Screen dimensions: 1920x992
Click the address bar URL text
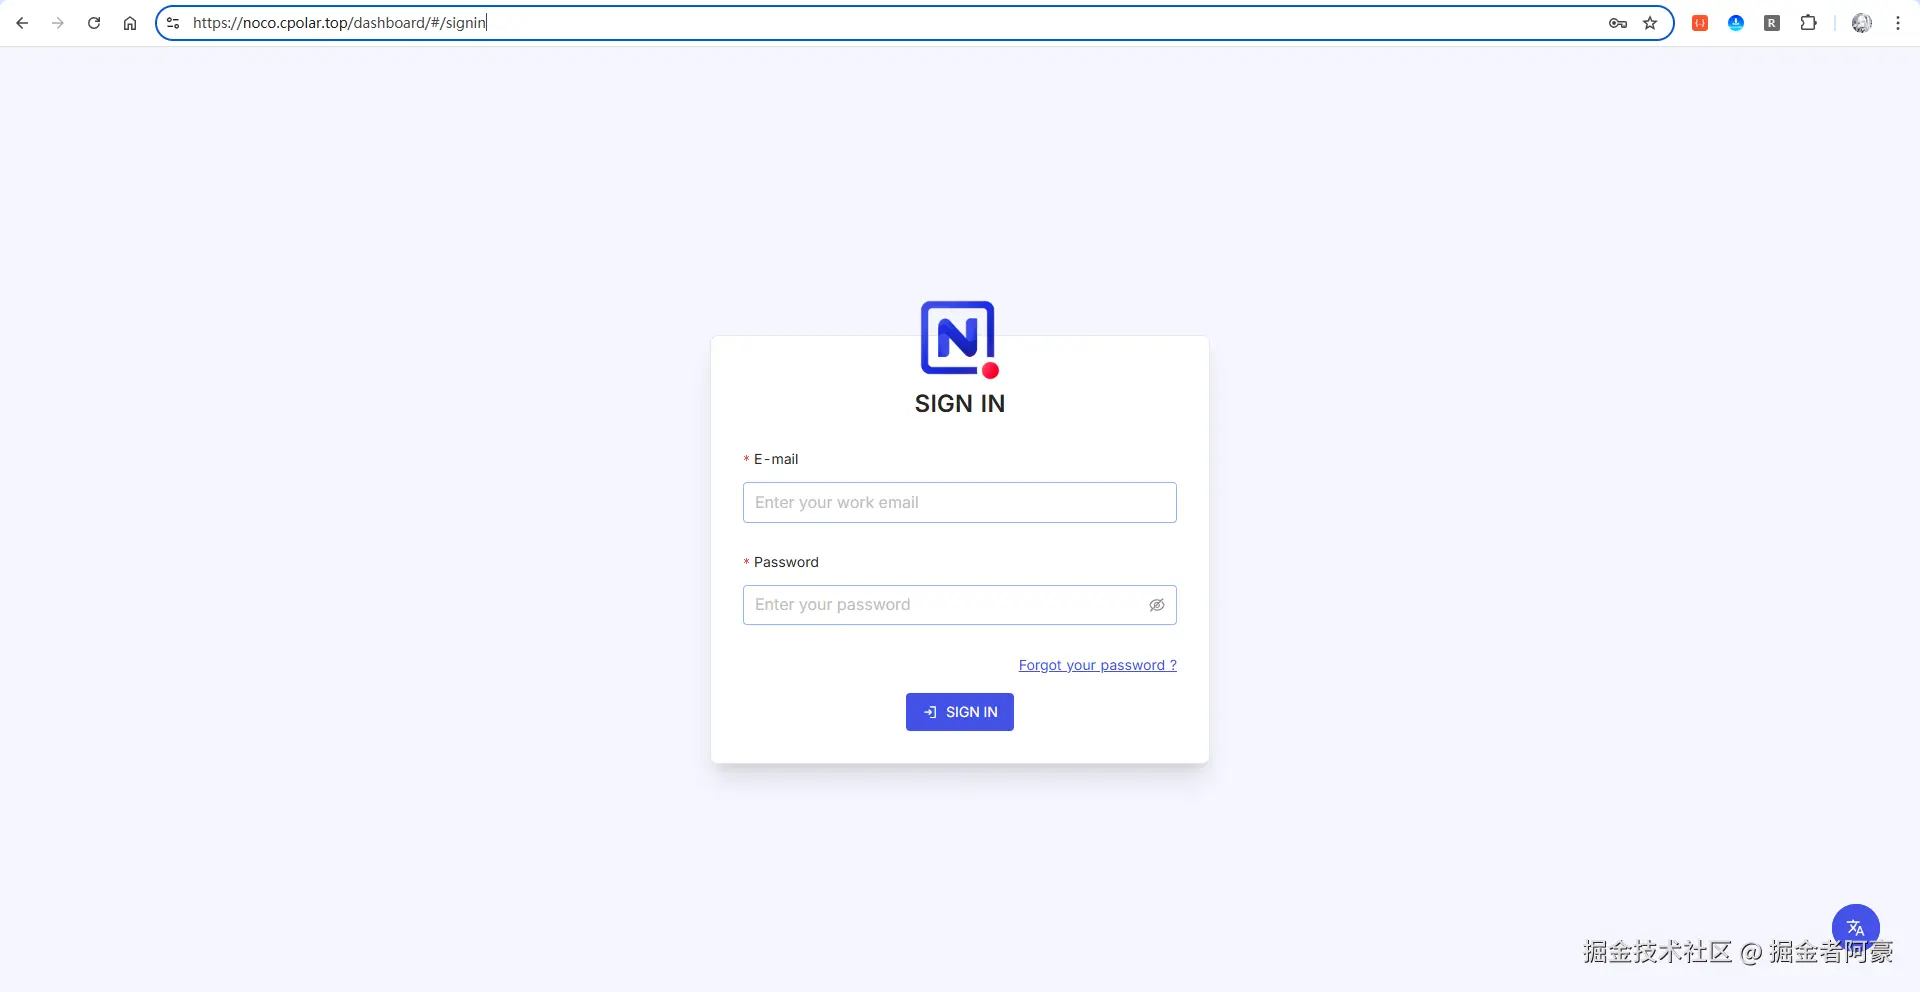(339, 23)
